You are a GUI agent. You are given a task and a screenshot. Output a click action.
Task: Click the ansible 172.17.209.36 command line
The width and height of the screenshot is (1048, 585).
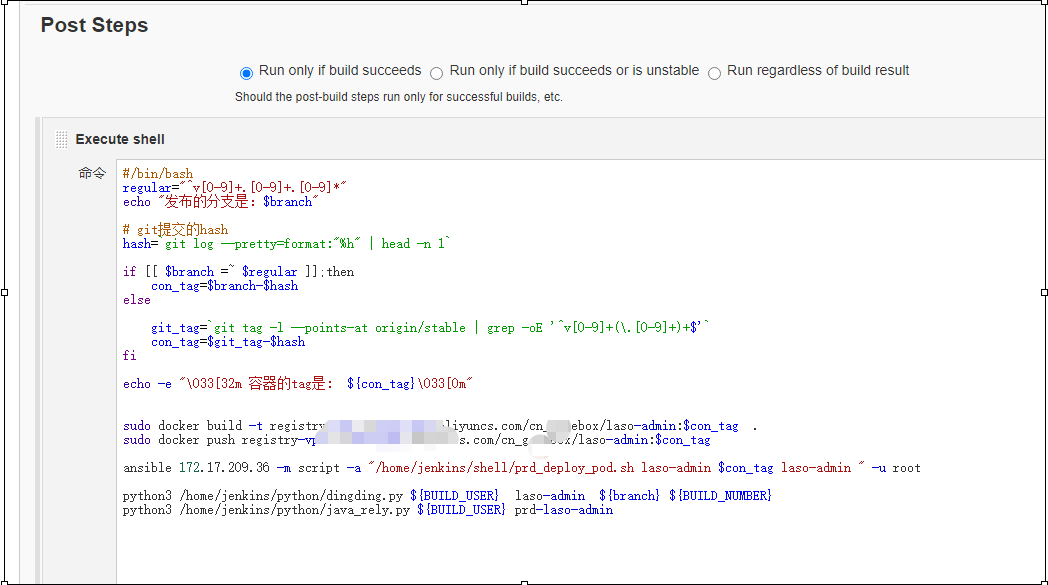pyautogui.click(x=521, y=468)
